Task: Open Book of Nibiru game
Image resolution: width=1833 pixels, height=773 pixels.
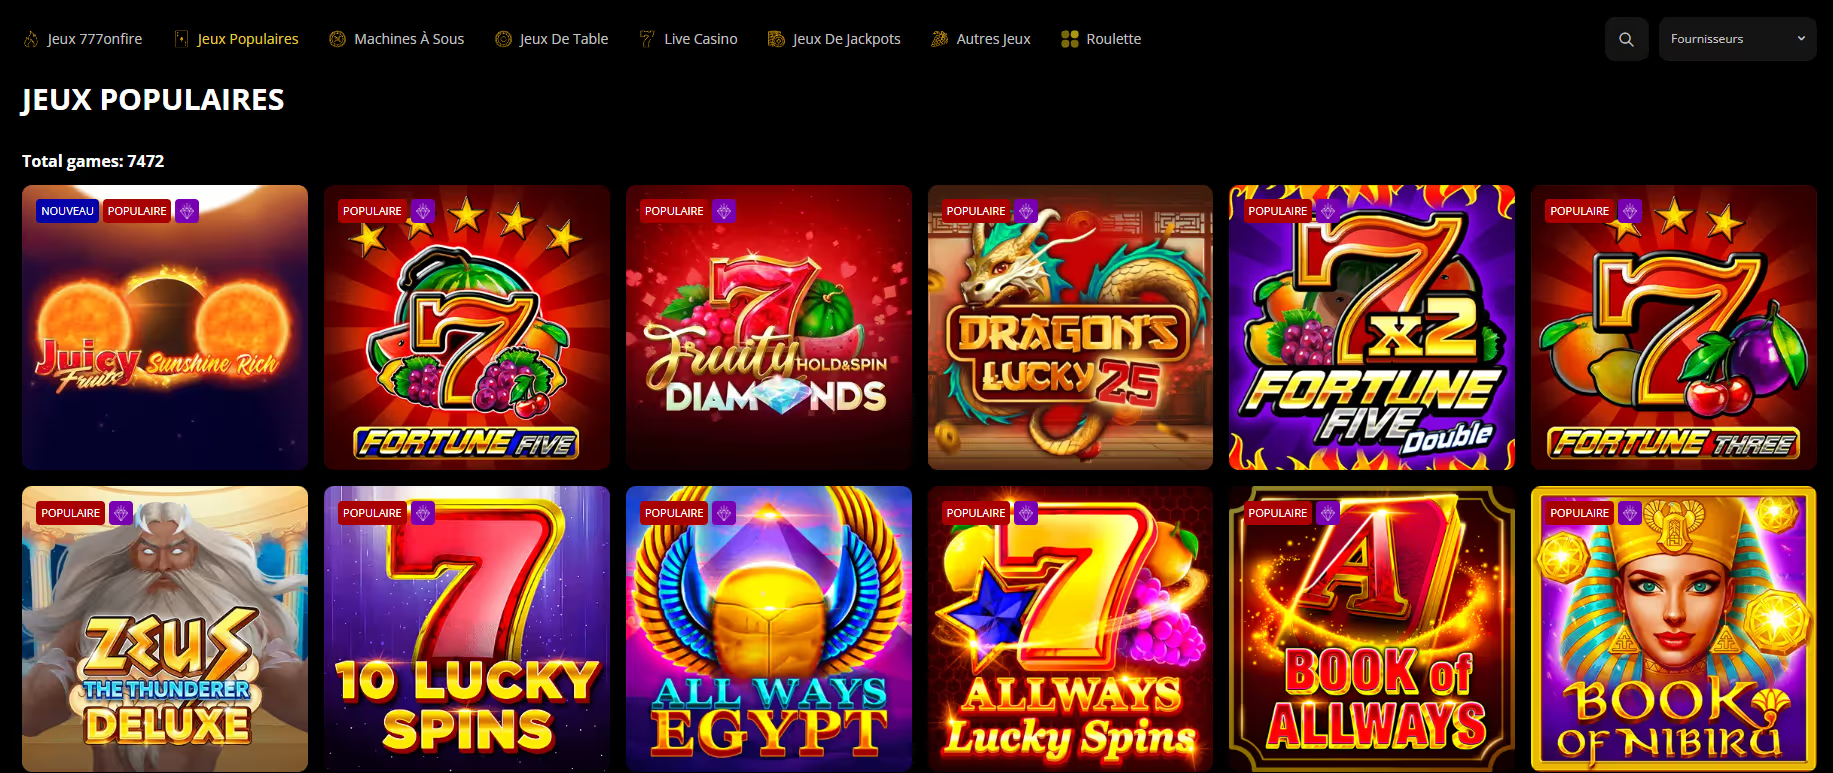Action: click(x=1674, y=629)
